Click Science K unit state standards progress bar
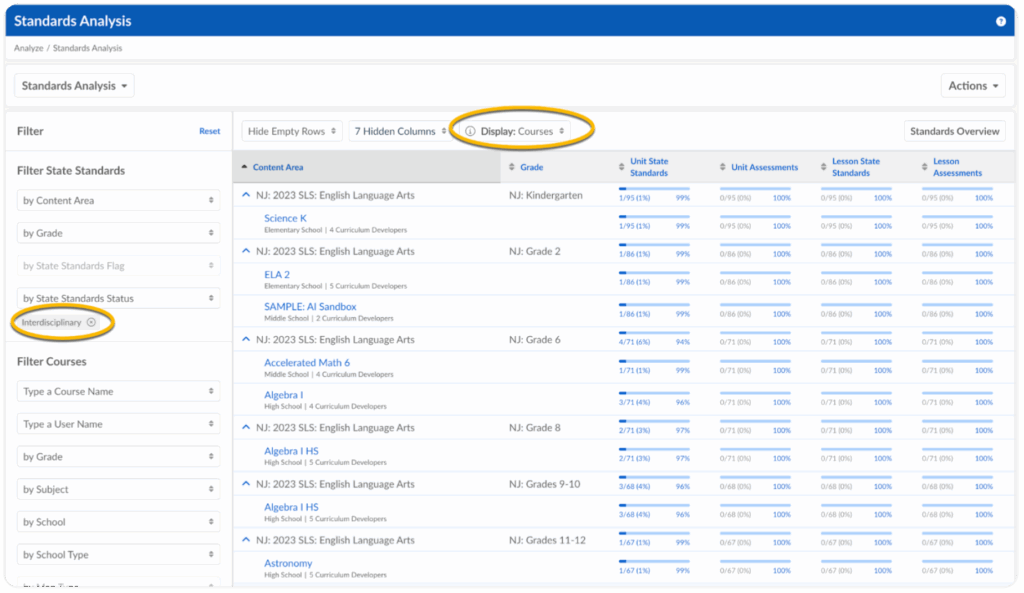Image resolution: width=1024 pixels, height=593 pixels. click(x=654, y=216)
